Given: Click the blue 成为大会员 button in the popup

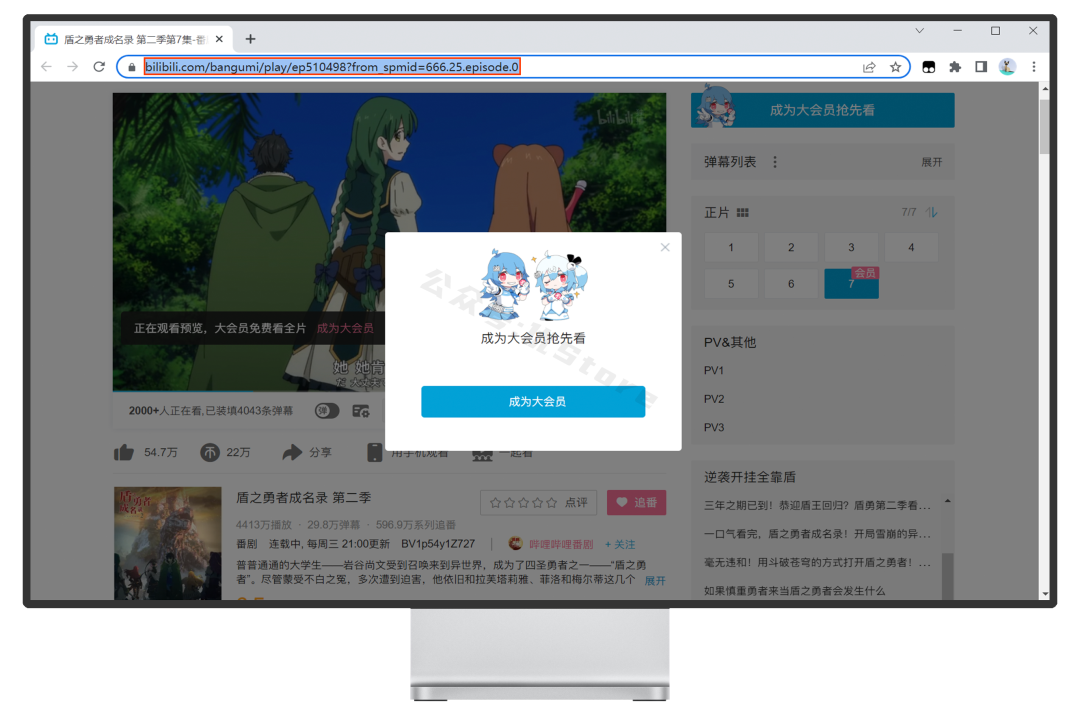Looking at the screenshot, I should (x=533, y=402).
